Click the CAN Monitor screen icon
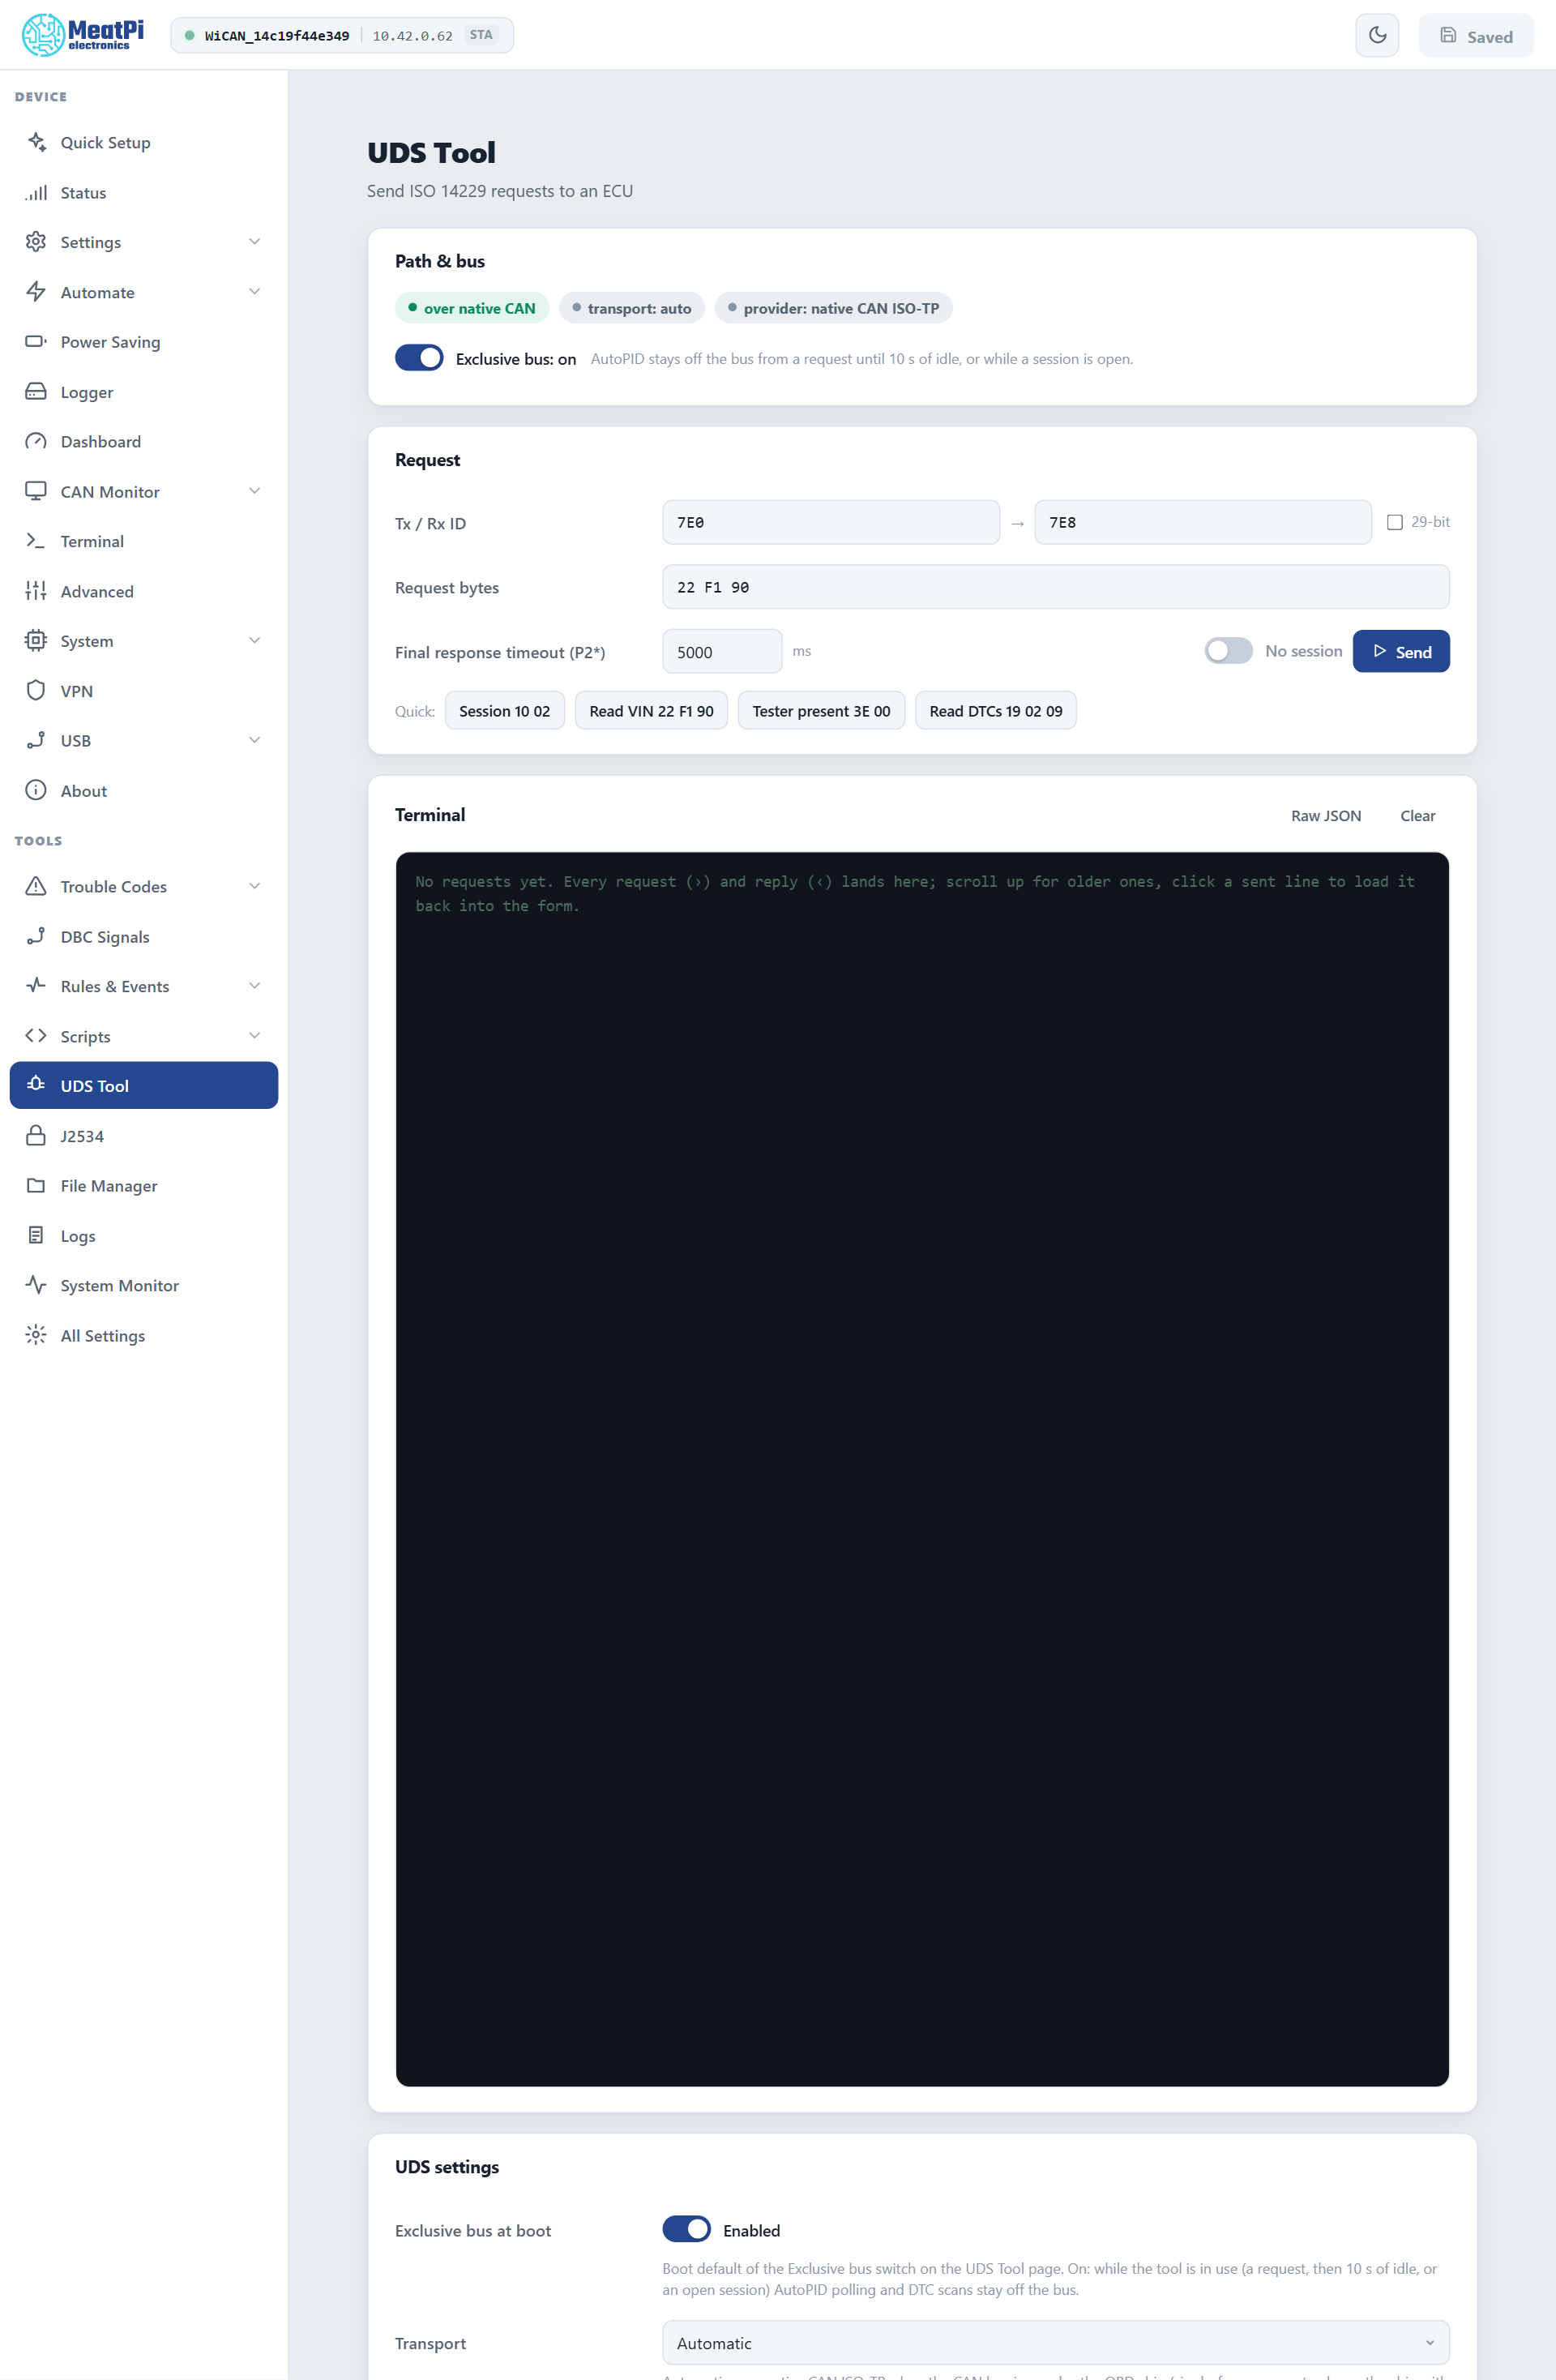The height and width of the screenshot is (2380, 1556). pyautogui.click(x=36, y=491)
